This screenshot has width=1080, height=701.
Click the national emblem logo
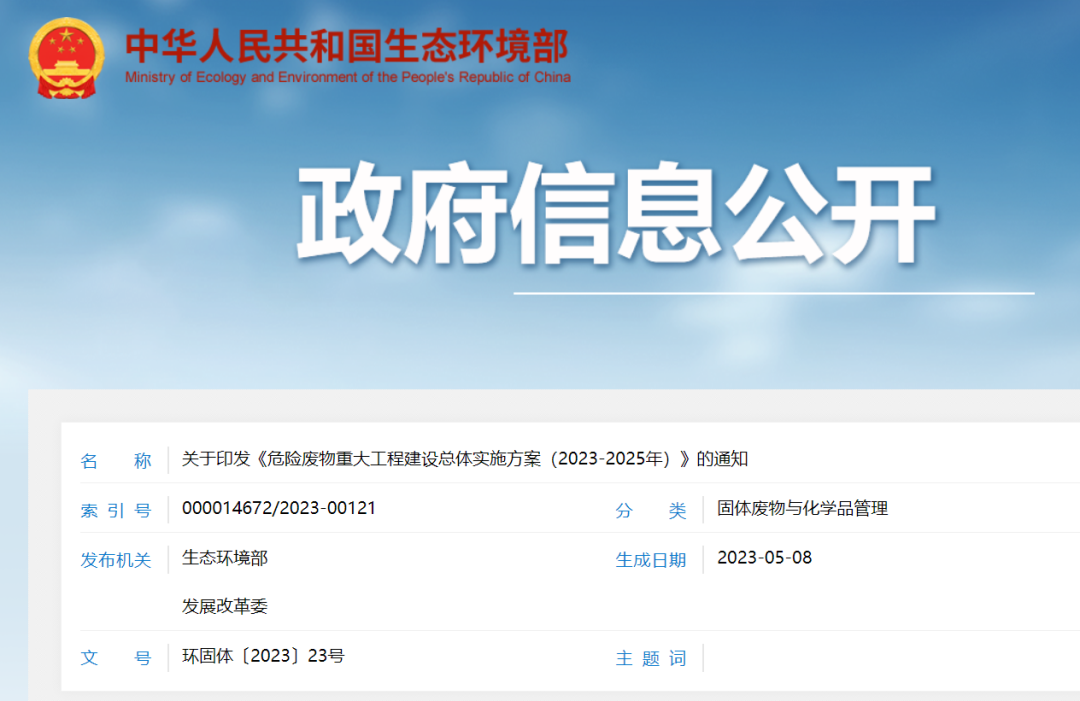[x=66, y=60]
